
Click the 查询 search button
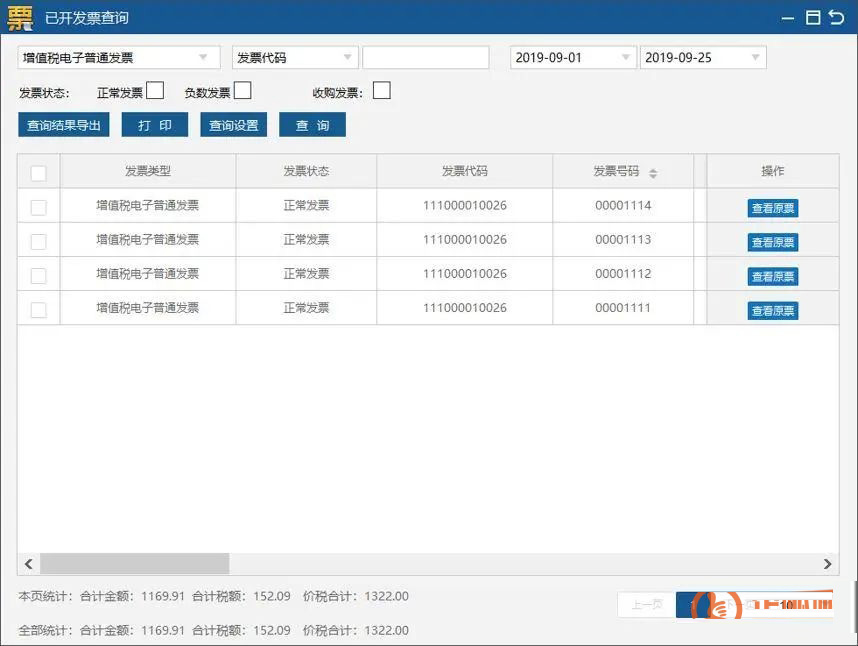pos(312,125)
